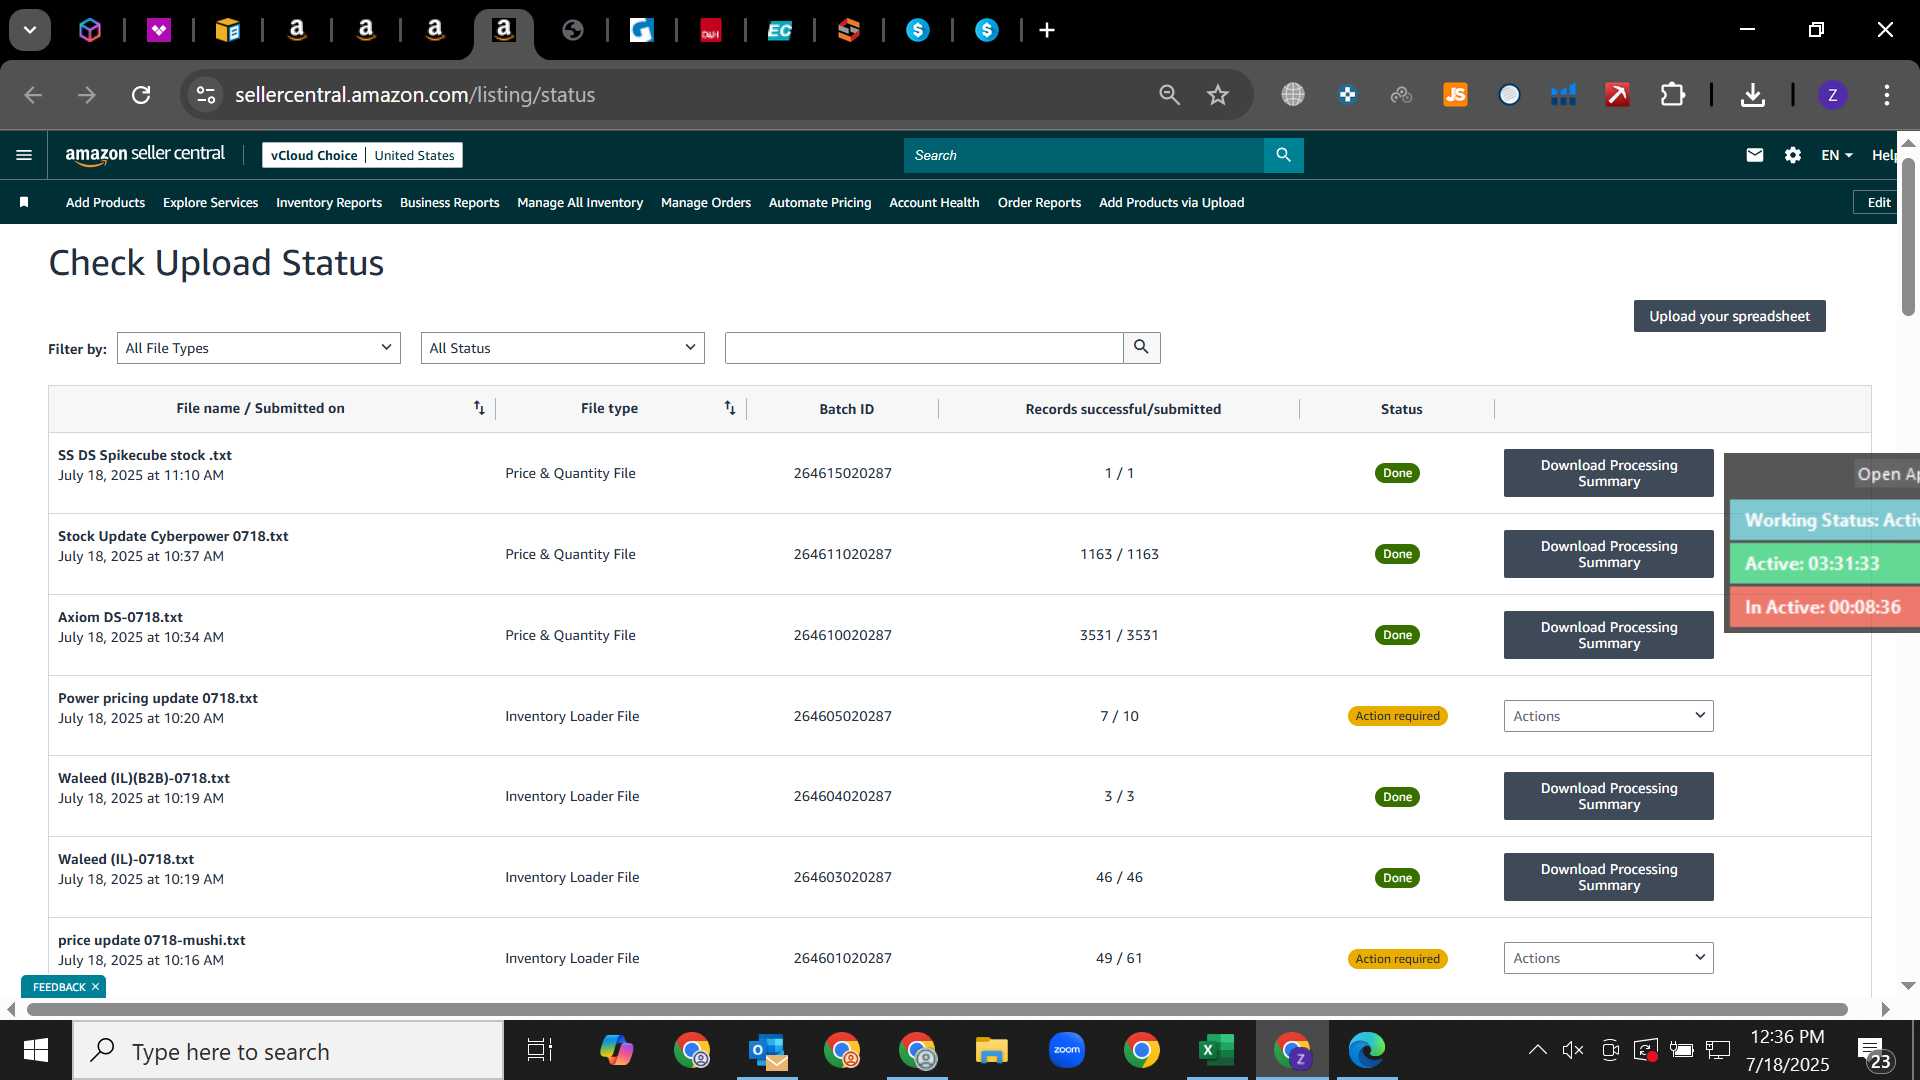The width and height of the screenshot is (1920, 1080).
Task: Show hidden system tray icons
Action: (1537, 1050)
